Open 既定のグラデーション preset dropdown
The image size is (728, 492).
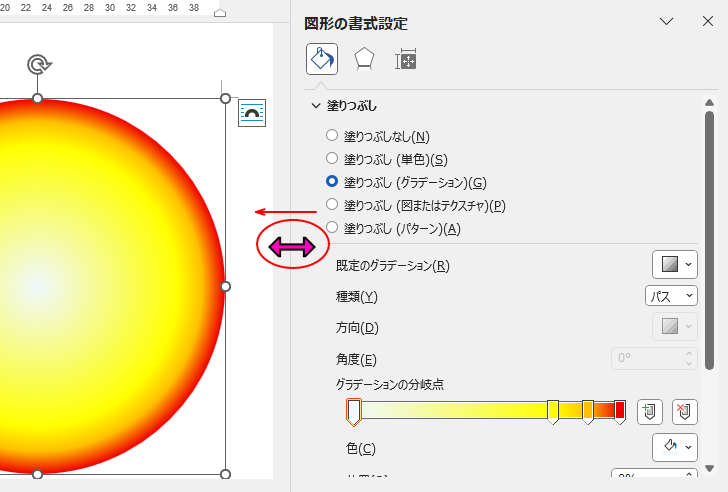675,265
